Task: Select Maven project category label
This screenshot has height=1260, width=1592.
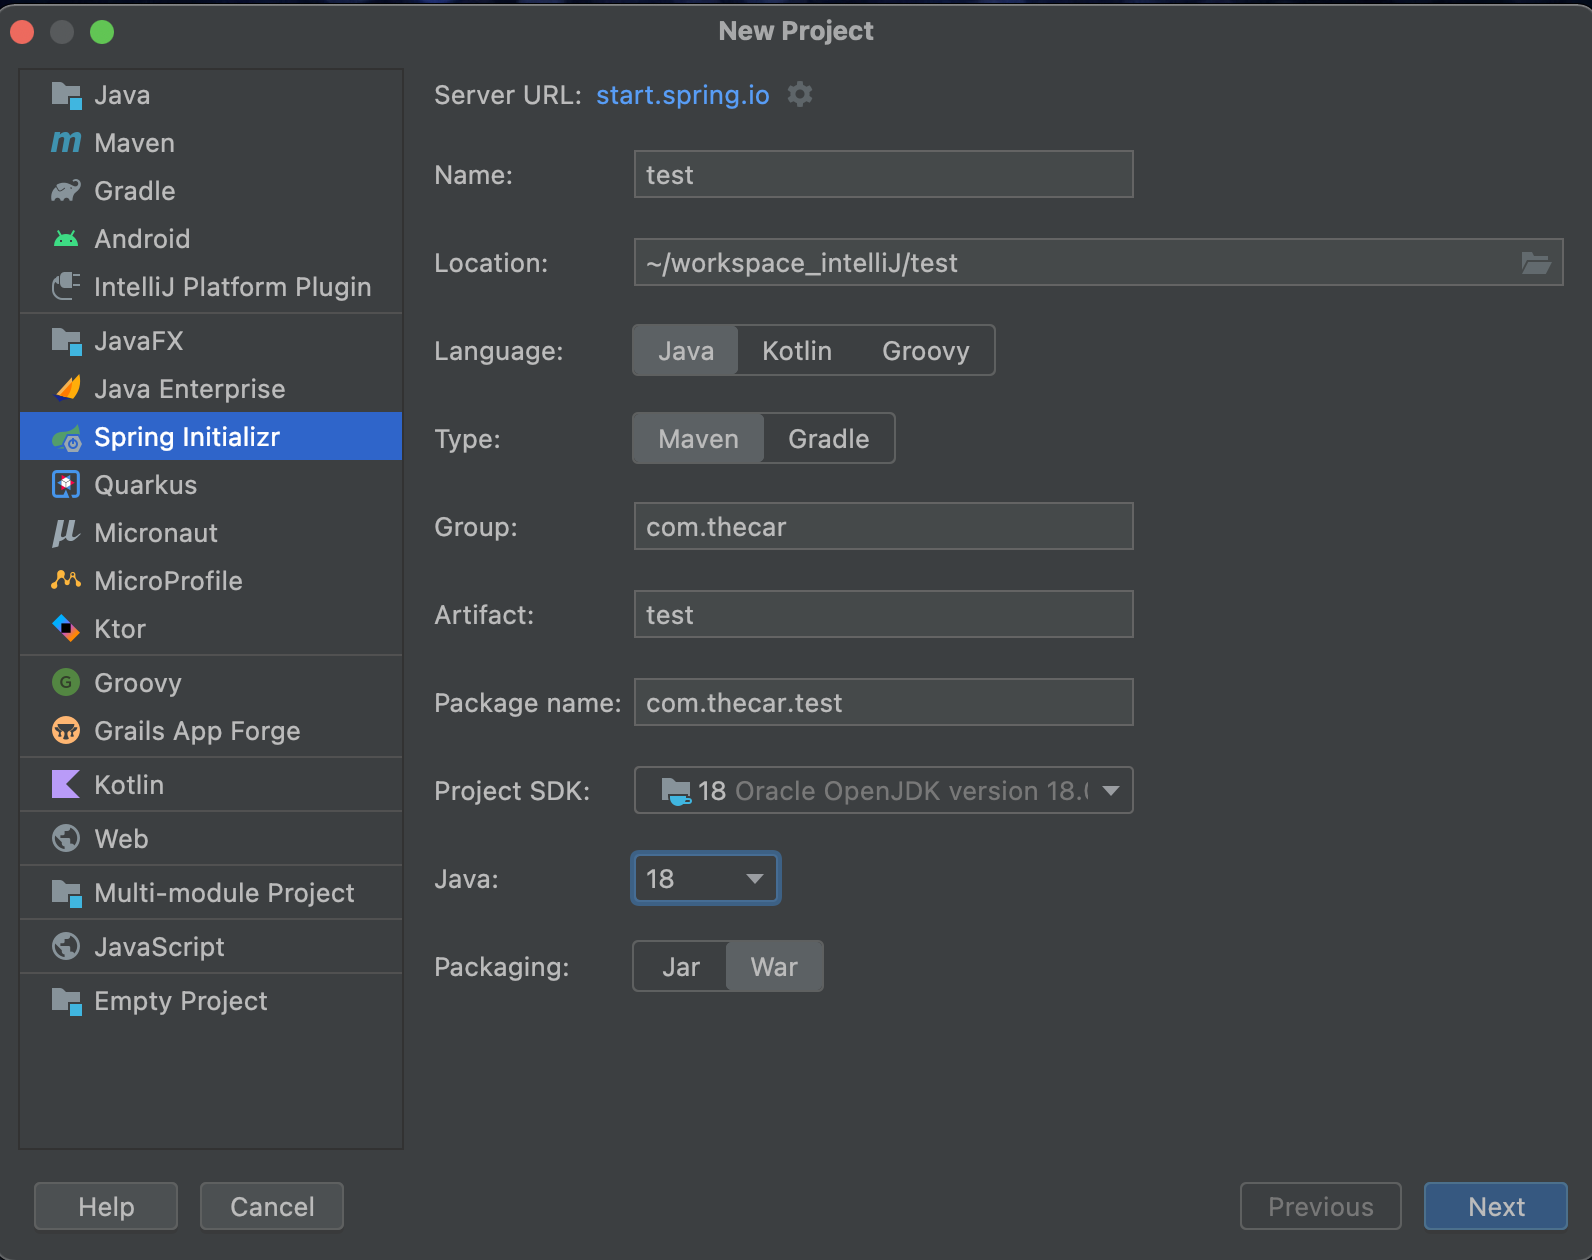Action: [135, 143]
